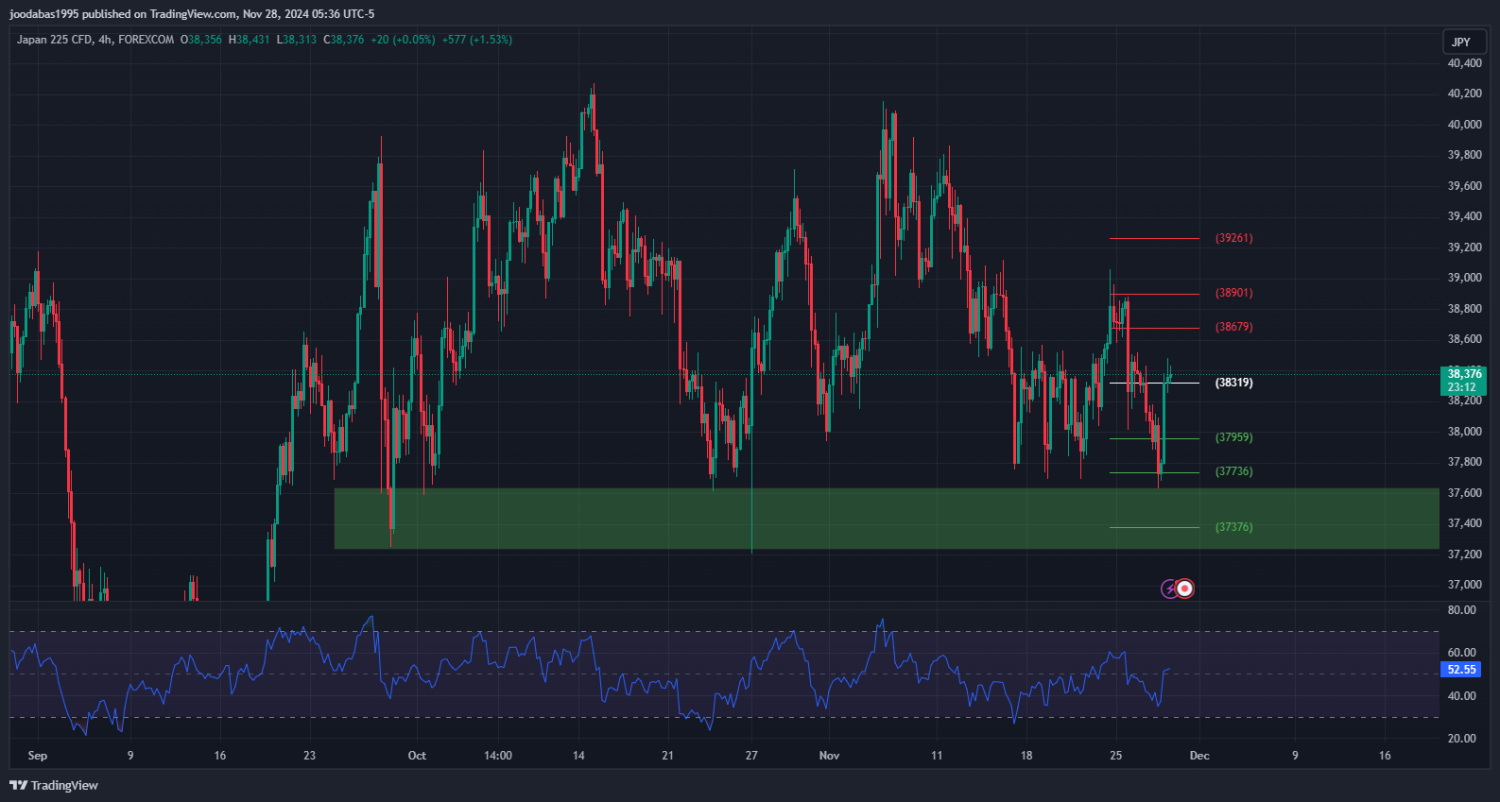Click the green 37959 support level label

click(x=1234, y=438)
